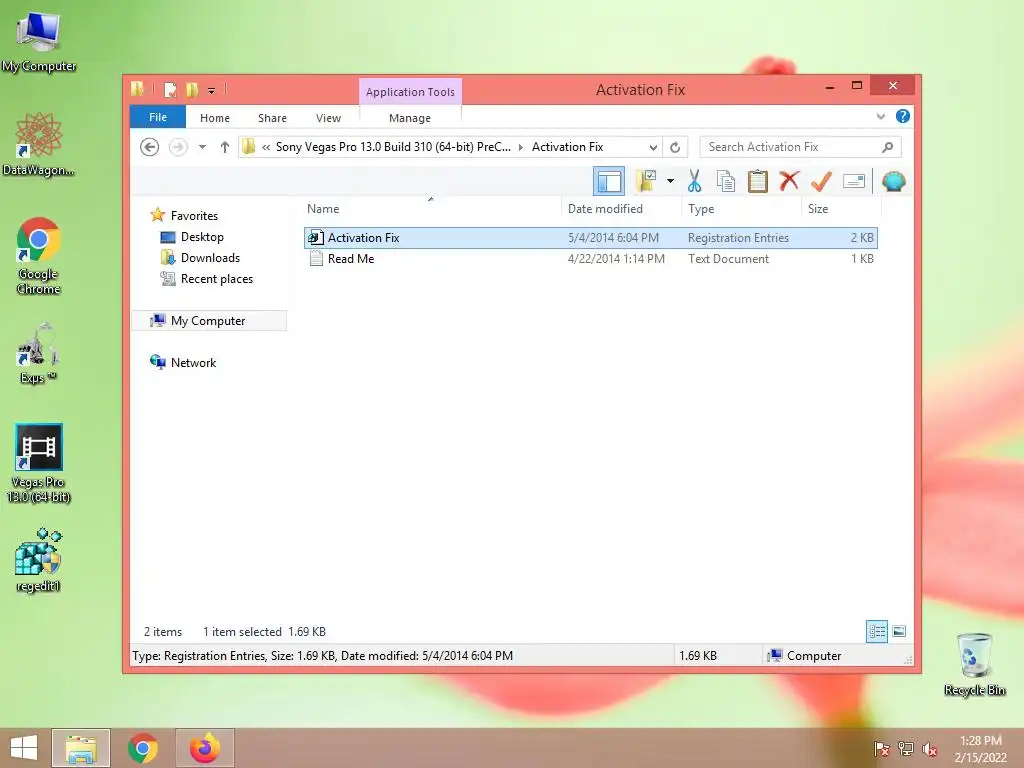The height and width of the screenshot is (768, 1024).
Task: Click the Forward navigation arrow
Action: (178, 147)
